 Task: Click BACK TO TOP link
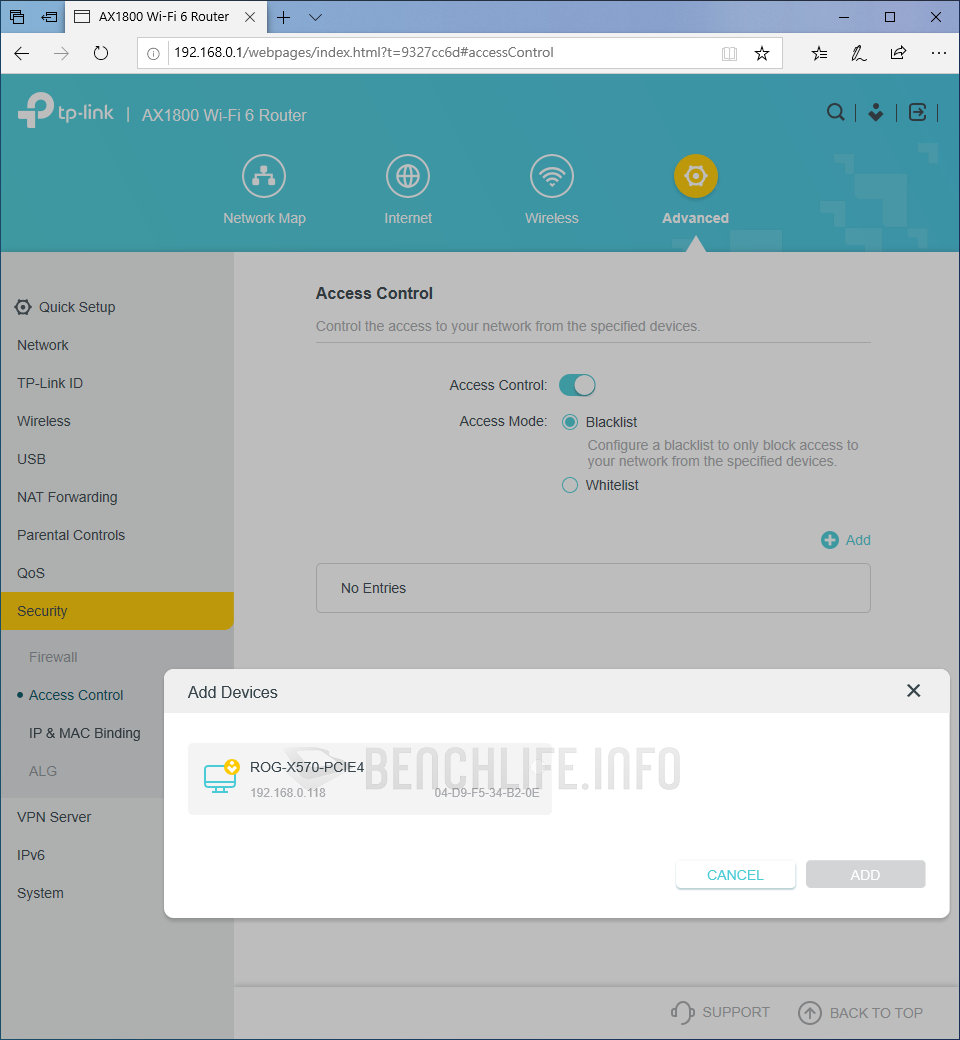[x=860, y=1013]
